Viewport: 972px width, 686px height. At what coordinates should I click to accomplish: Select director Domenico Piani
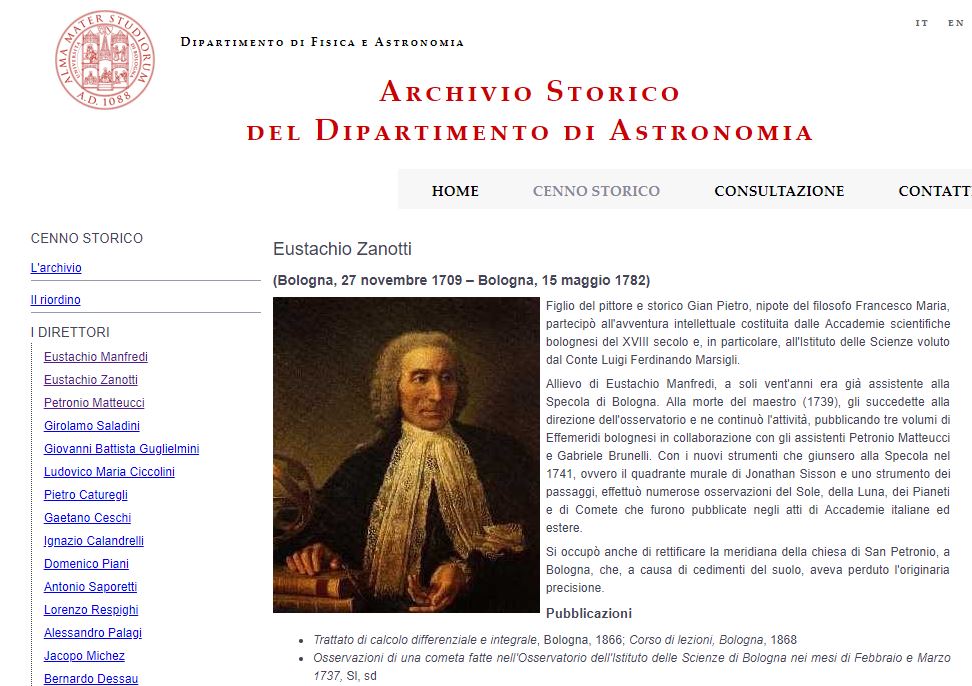86,563
